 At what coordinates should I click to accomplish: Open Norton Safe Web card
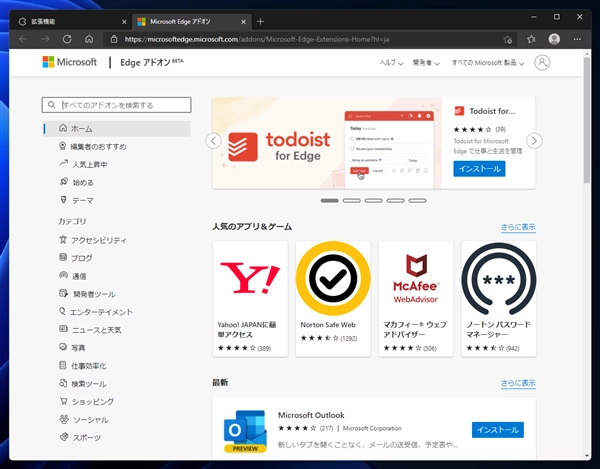[x=333, y=299]
